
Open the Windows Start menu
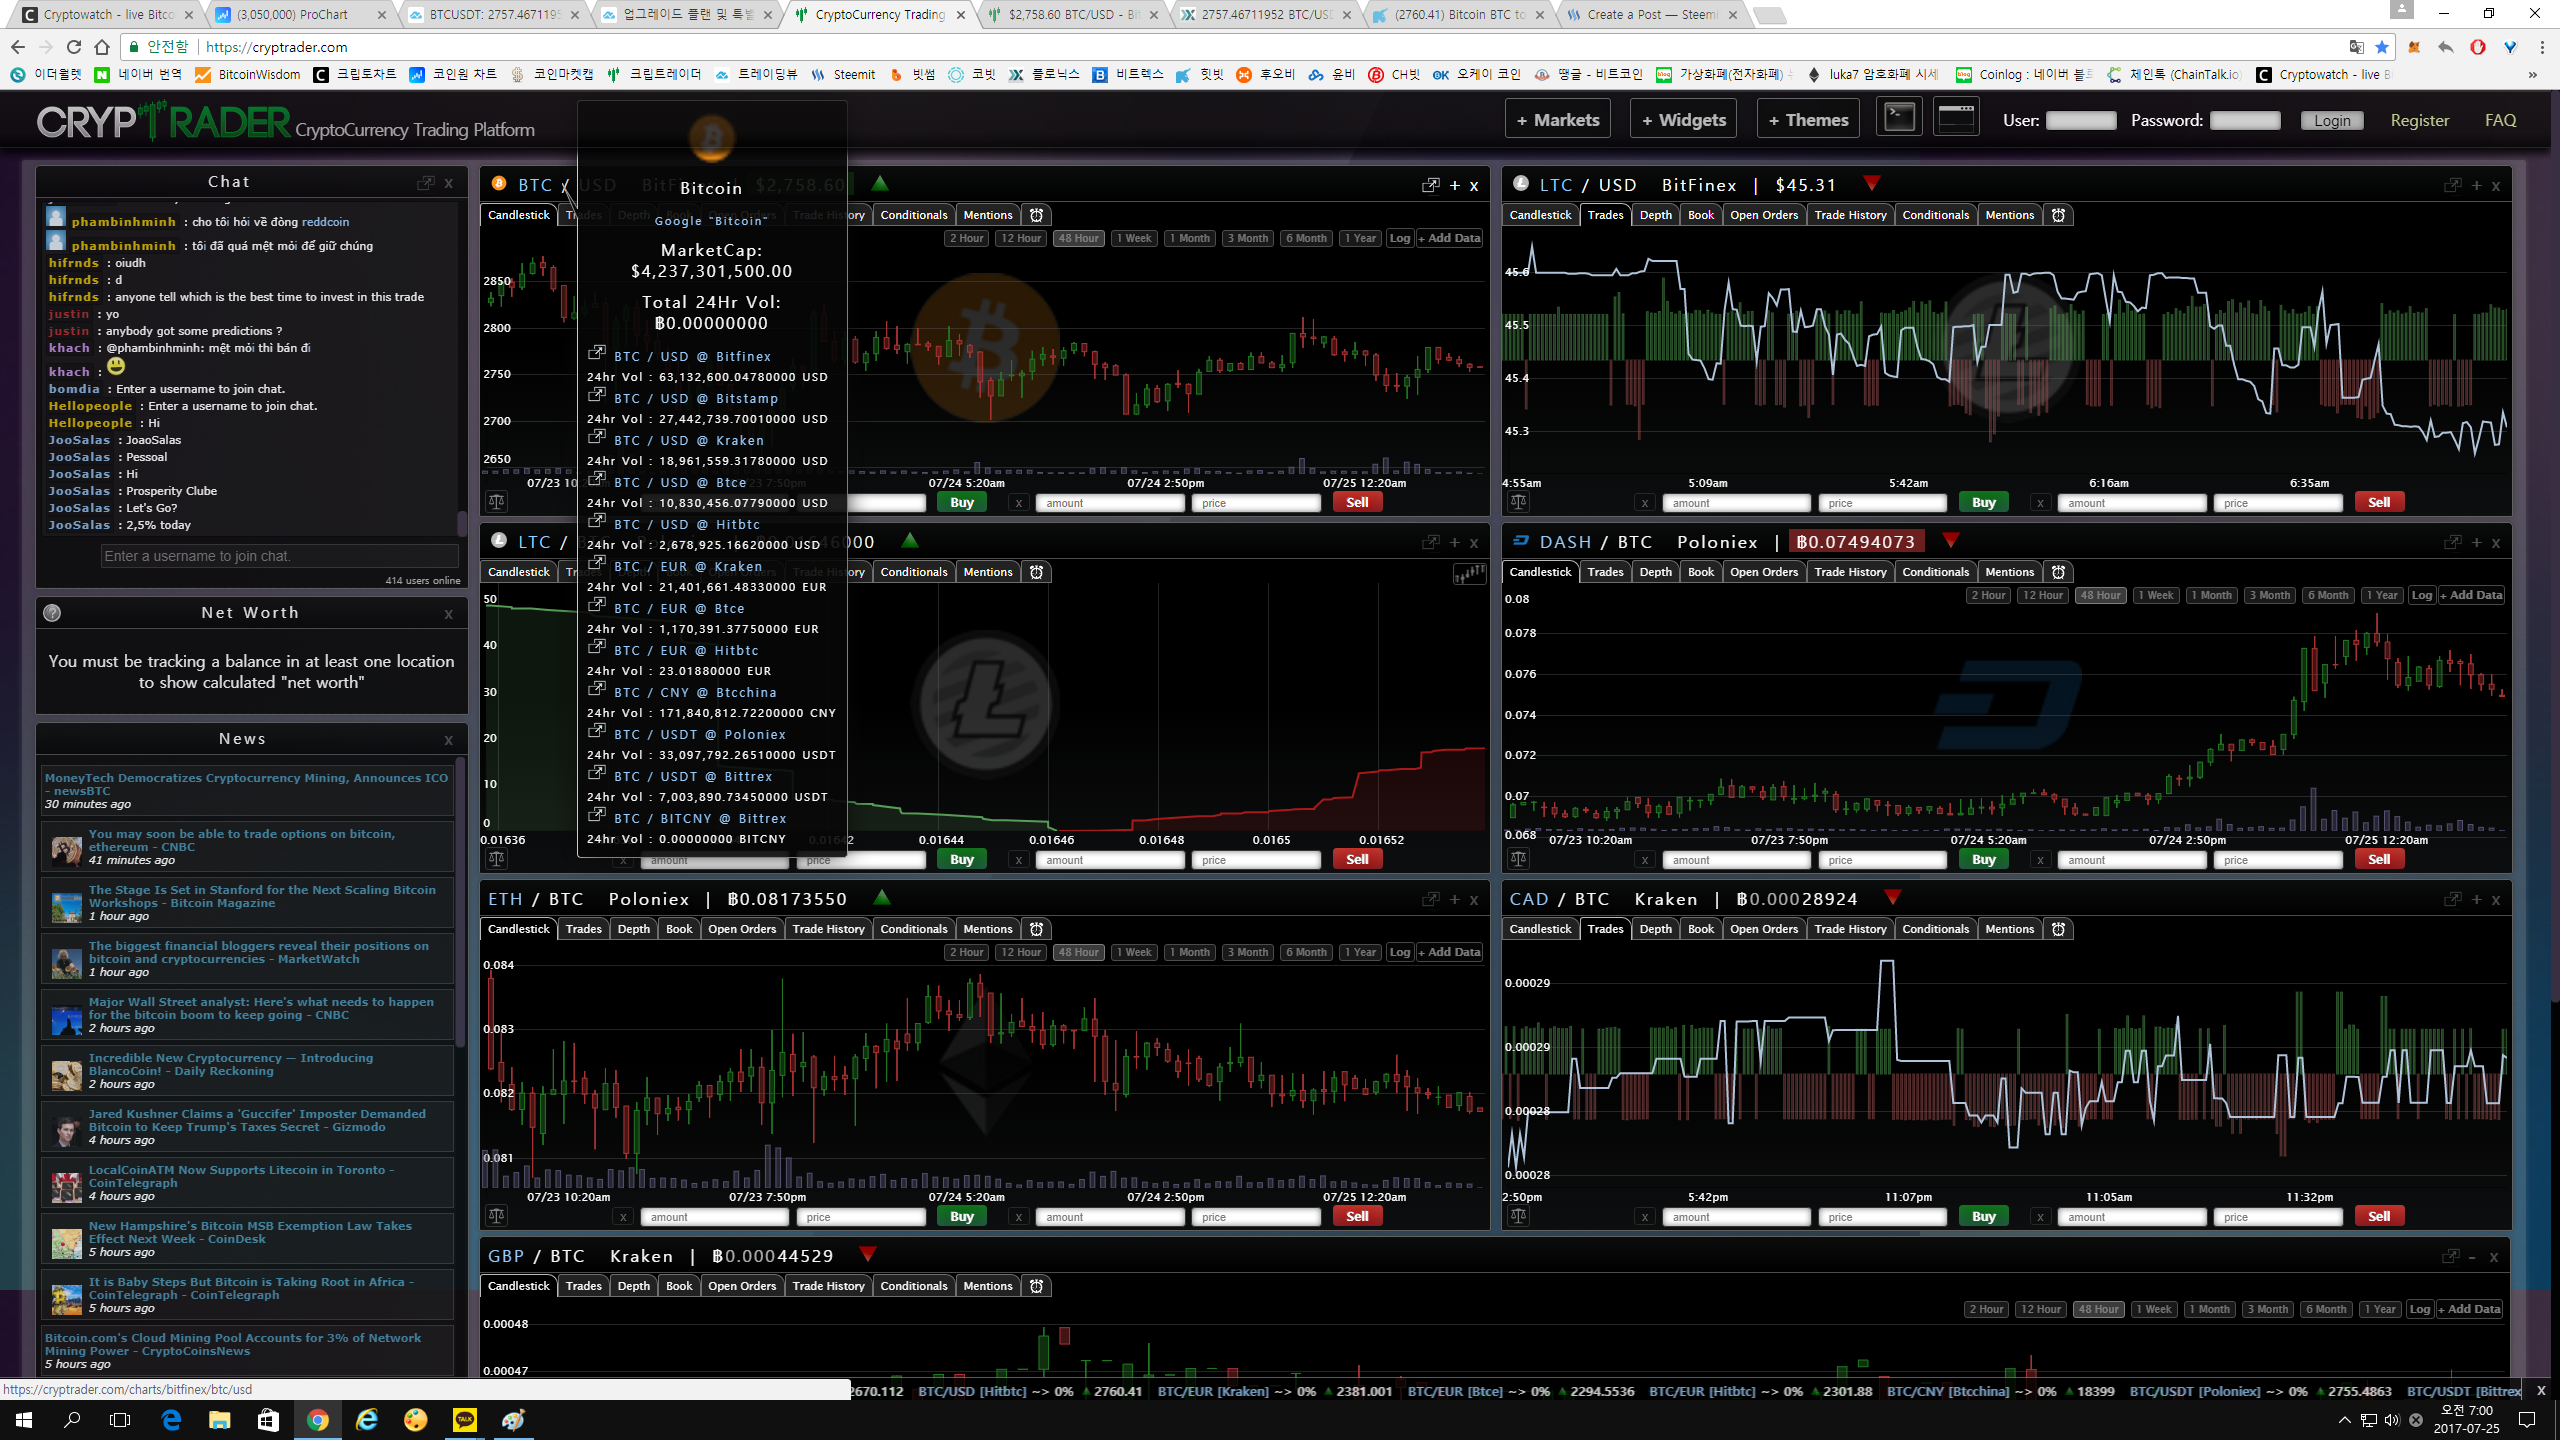coord(24,1419)
